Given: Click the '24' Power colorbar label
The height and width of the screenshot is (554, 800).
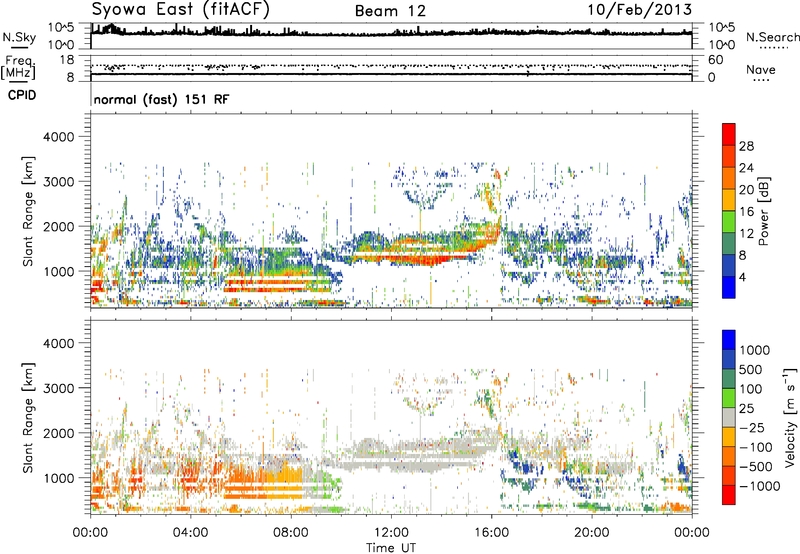Looking at the screenshot, I should click(746, 168).
